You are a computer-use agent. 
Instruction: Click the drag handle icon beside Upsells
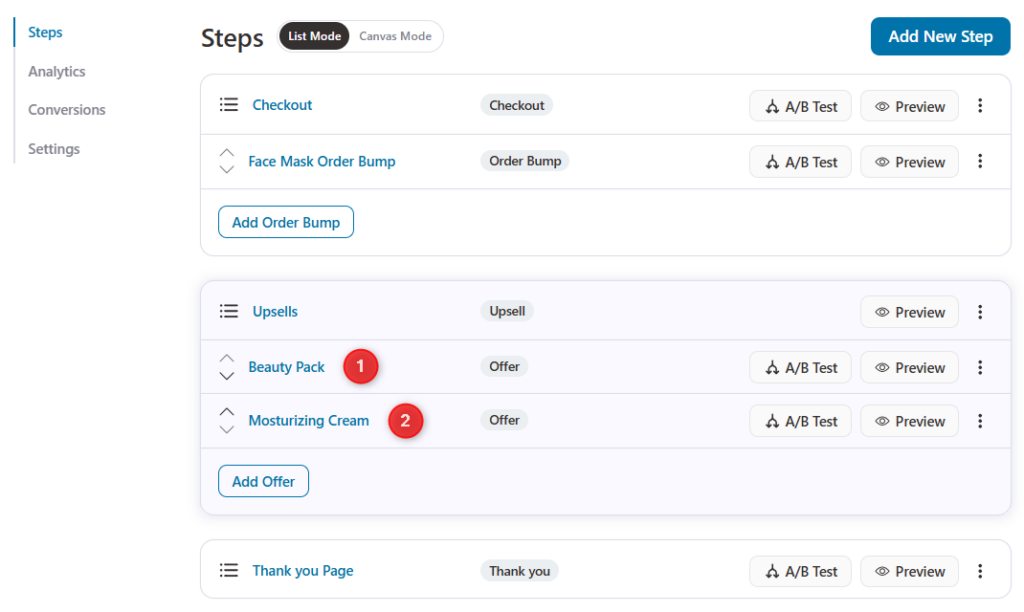(229, 311)
